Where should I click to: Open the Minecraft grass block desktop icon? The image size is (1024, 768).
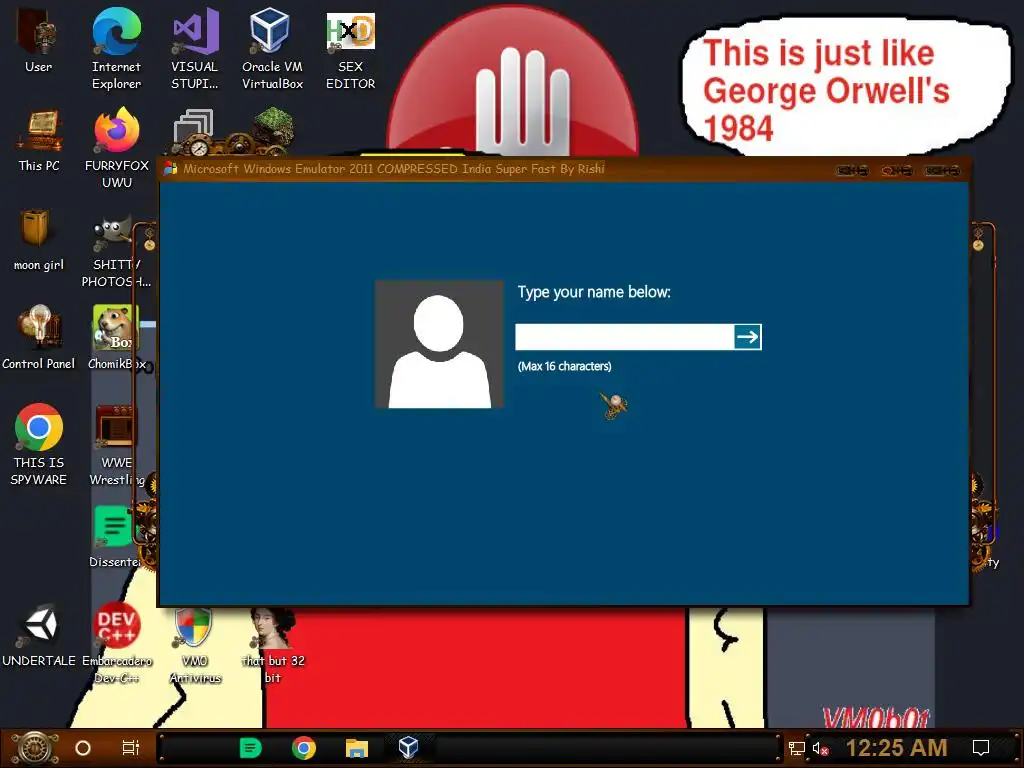click(x=273, y=131)
